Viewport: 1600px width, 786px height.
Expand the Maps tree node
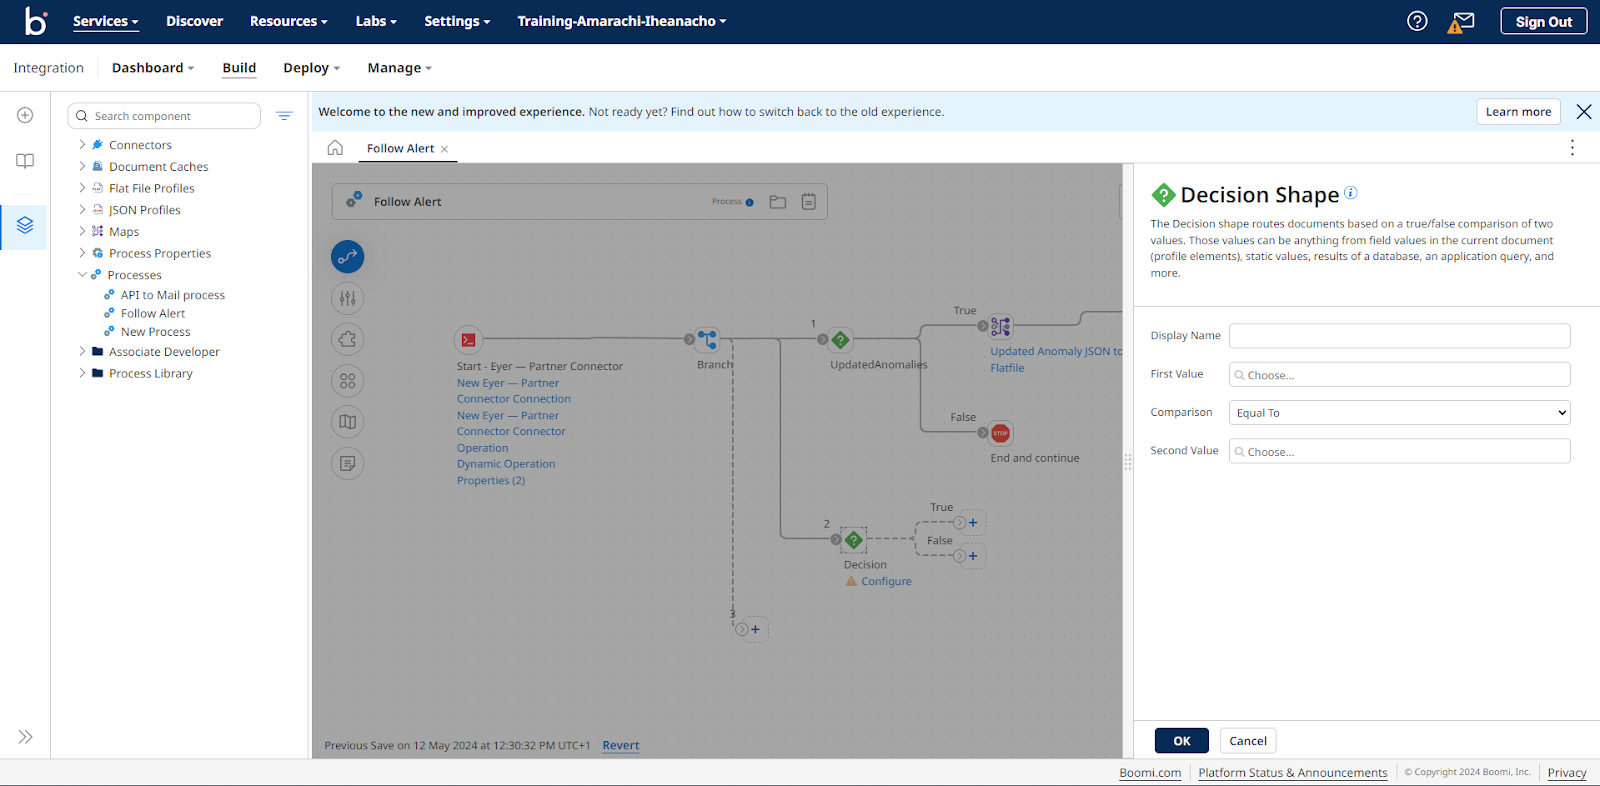click(x=82, y=231)
